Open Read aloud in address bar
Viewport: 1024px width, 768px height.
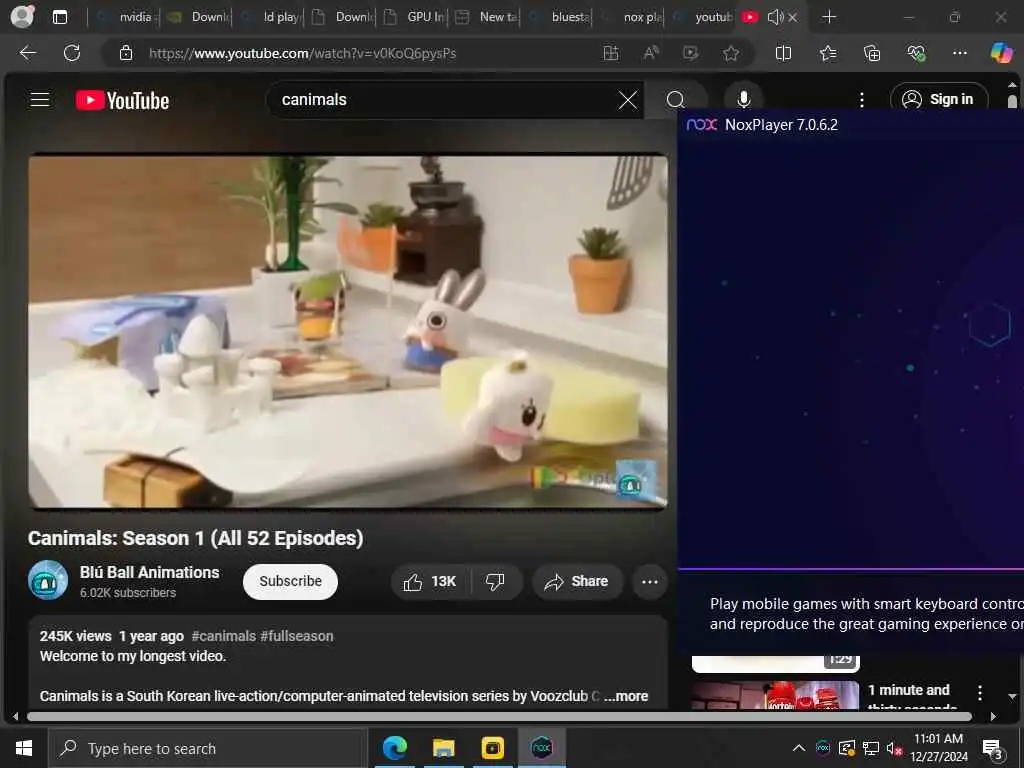click(651, 53)
